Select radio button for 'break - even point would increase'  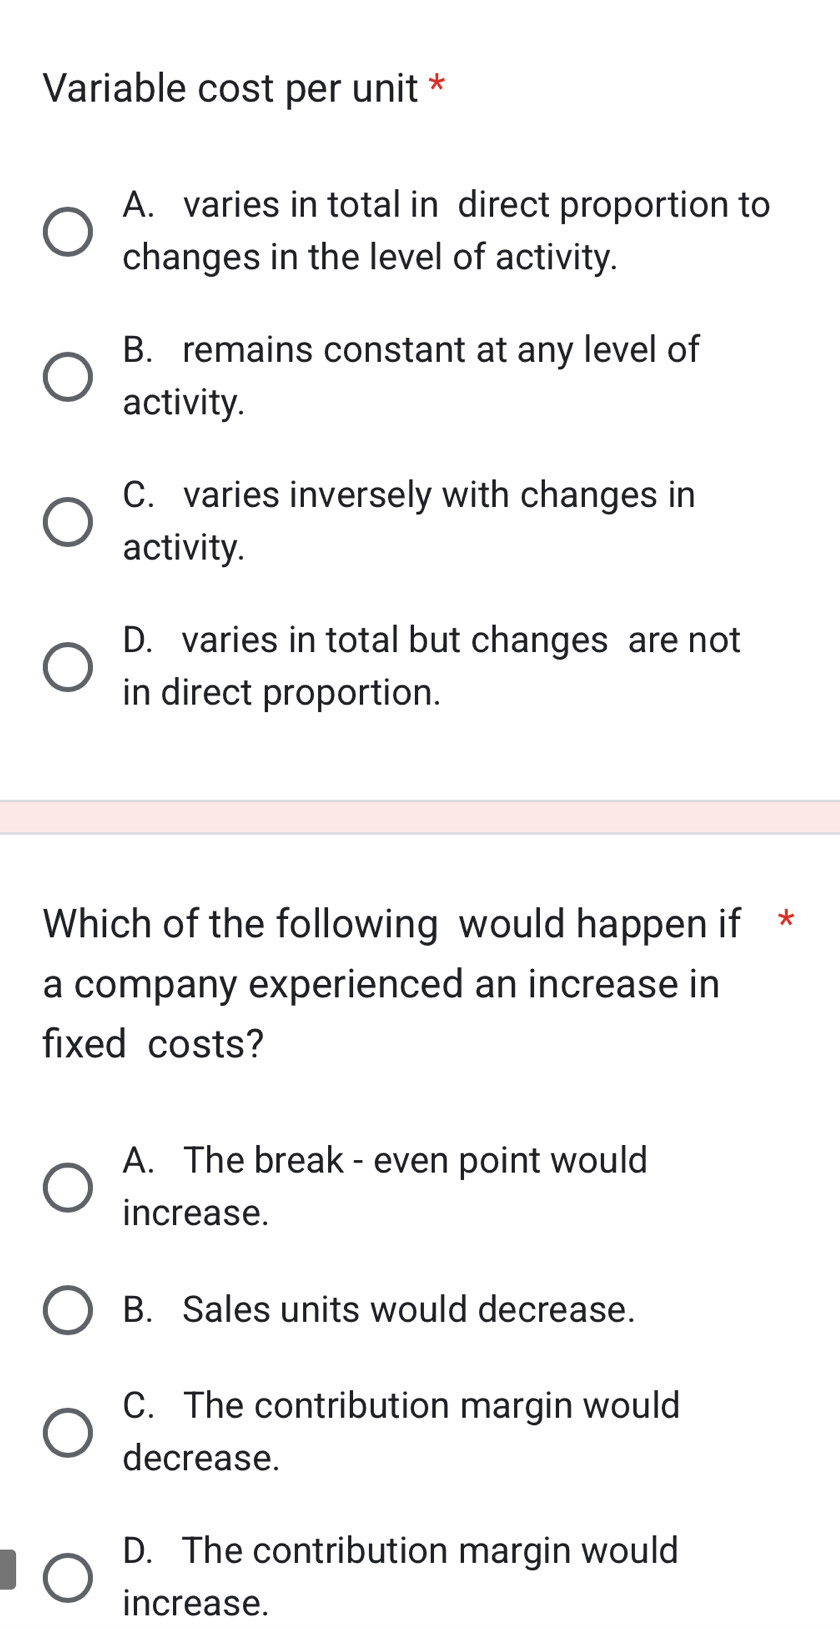(68, 1187)
